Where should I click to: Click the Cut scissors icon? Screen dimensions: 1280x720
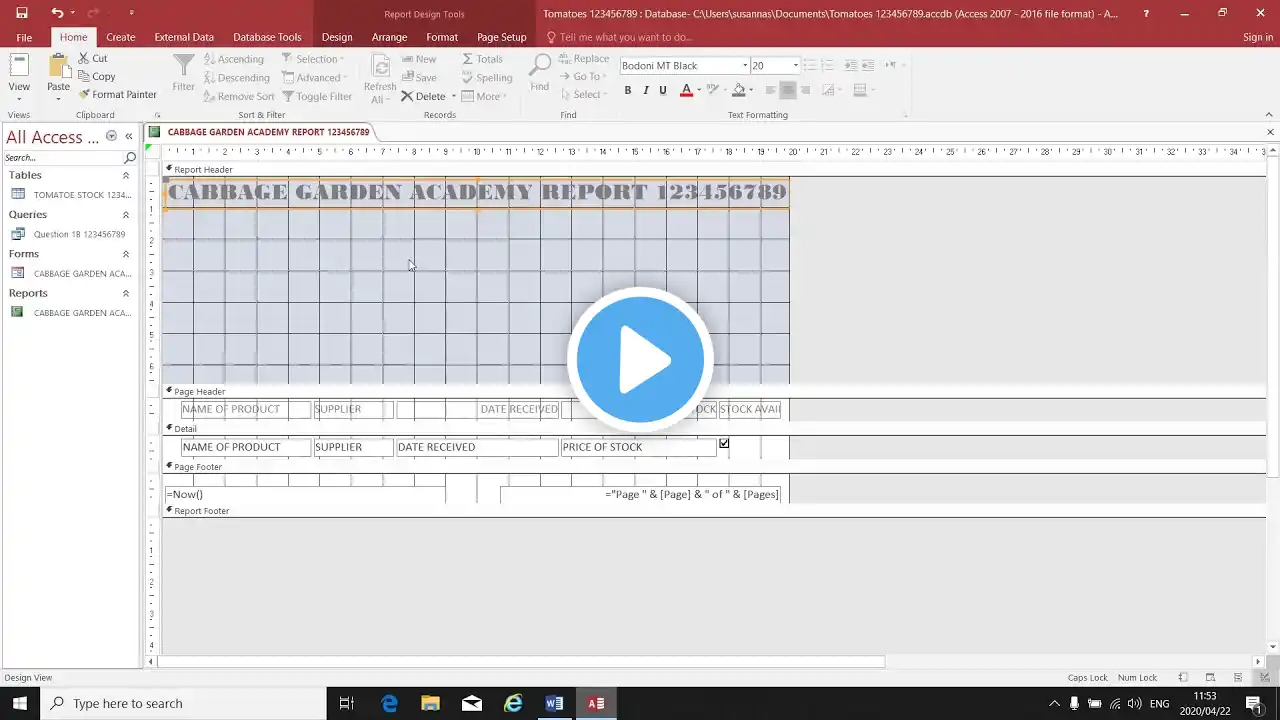coord(84,58)
